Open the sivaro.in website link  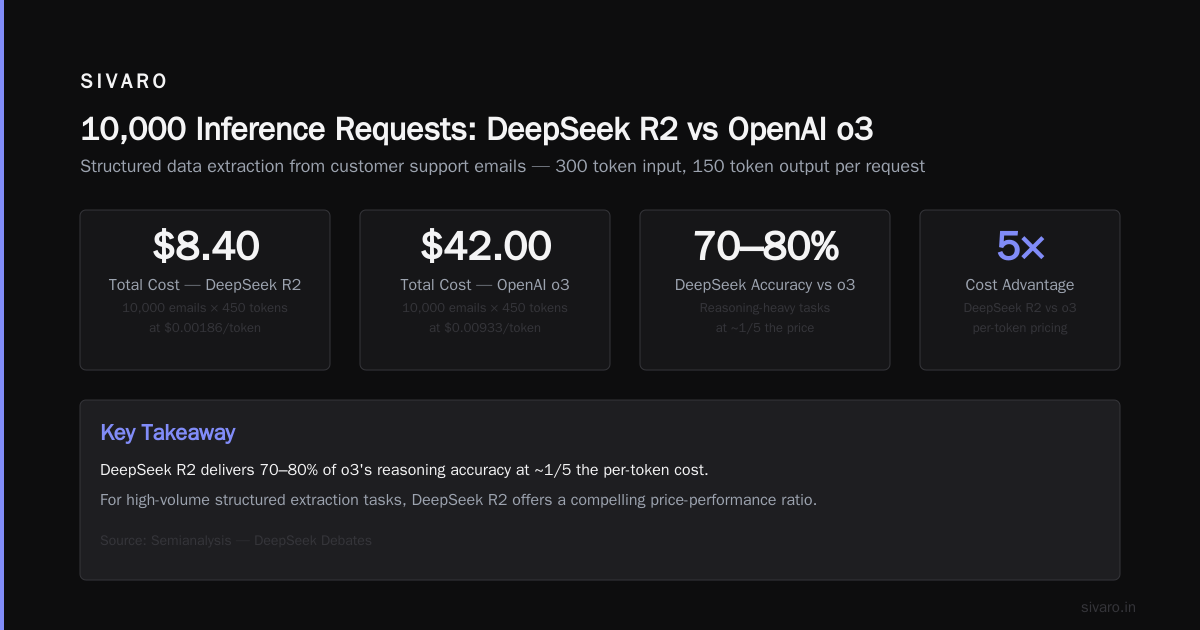click(1108, 607)
